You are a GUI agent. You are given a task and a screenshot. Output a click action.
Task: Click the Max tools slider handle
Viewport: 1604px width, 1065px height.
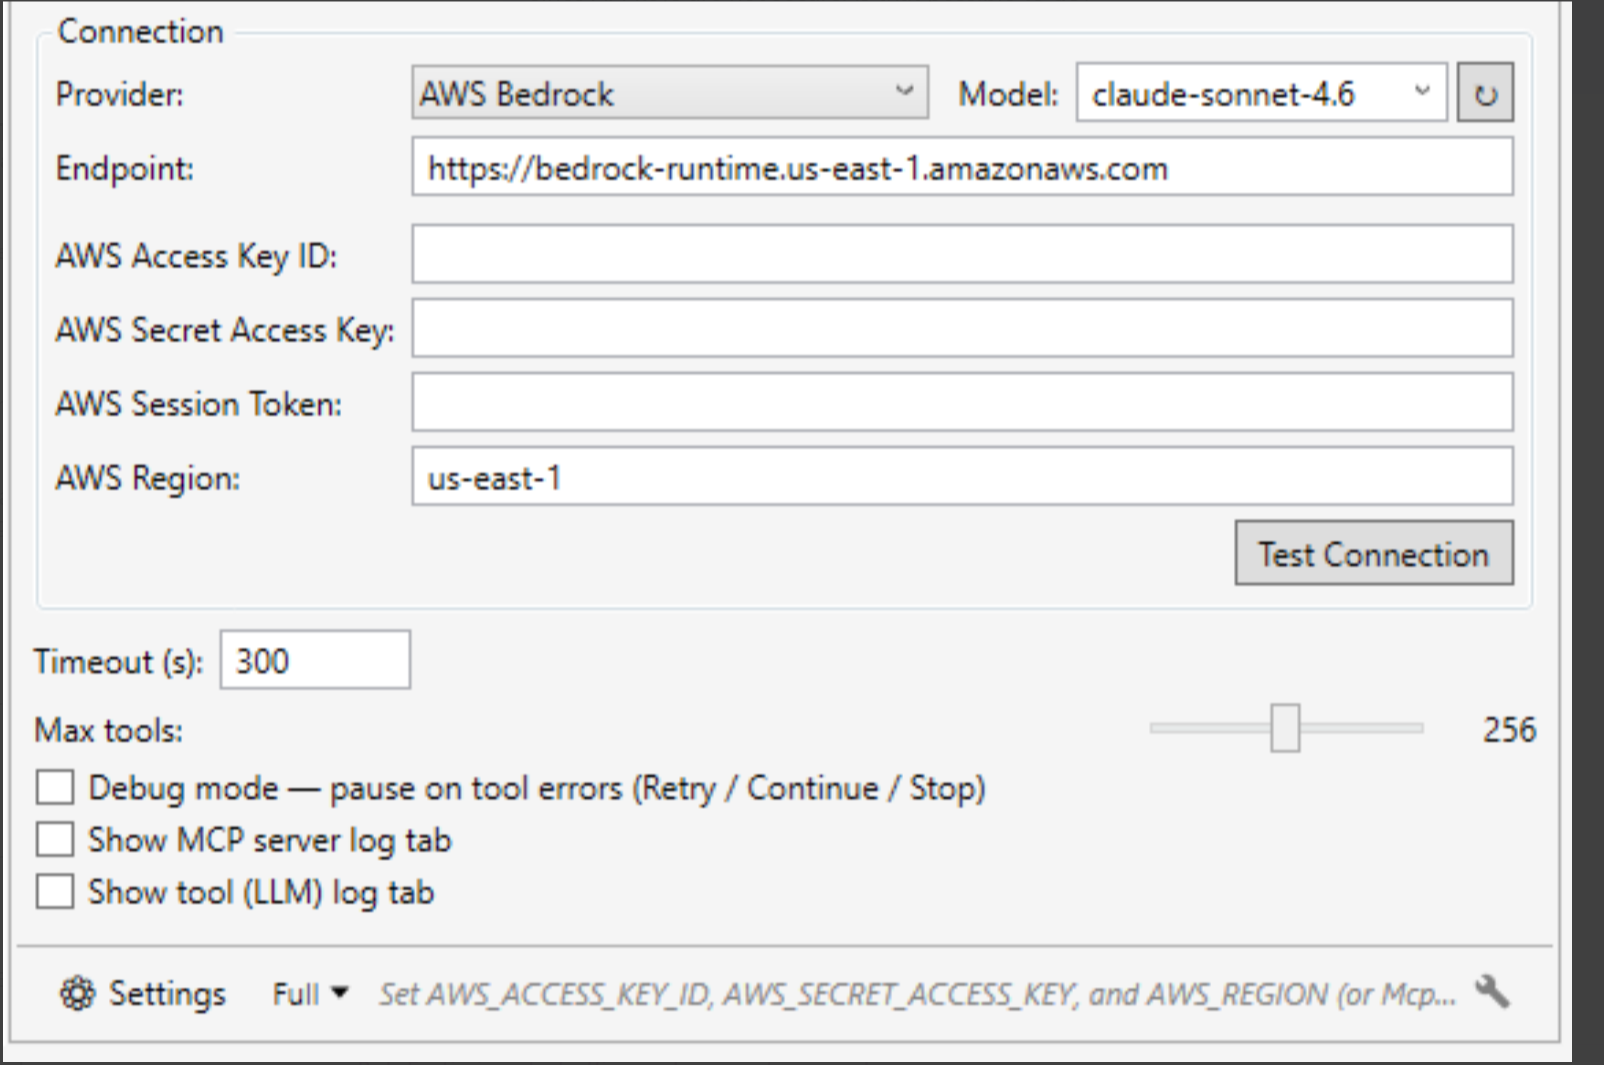pos(1285,728)
